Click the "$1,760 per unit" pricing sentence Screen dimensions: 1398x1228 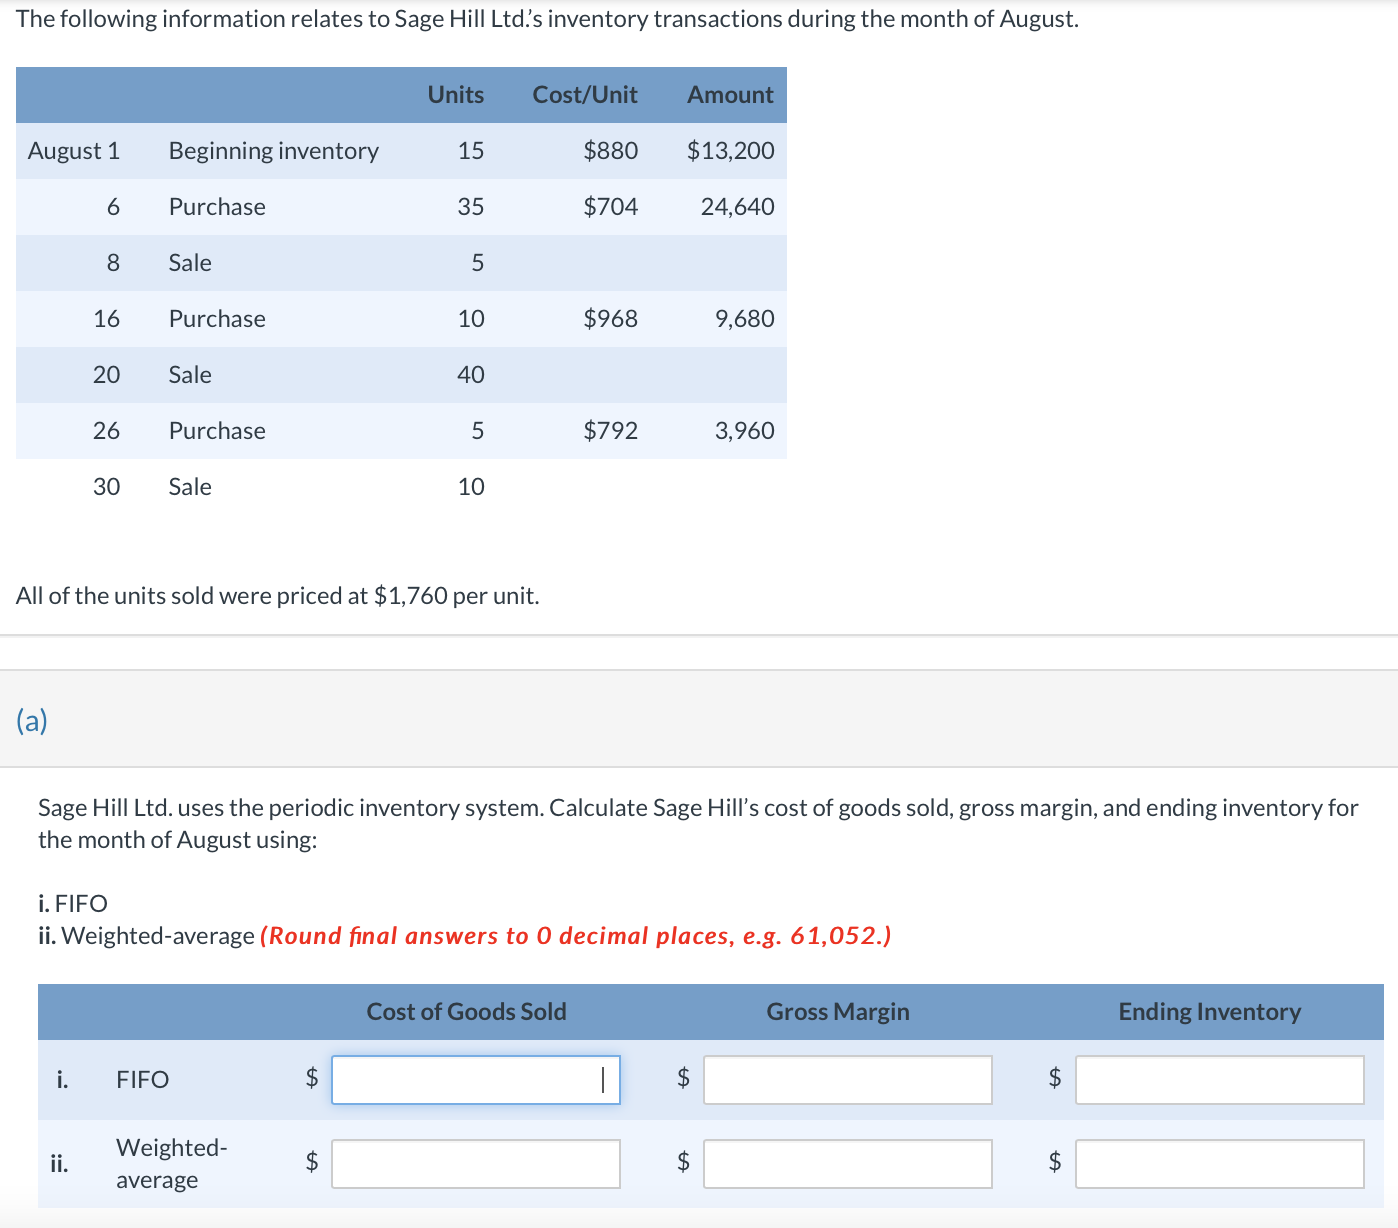coord(278,596)
